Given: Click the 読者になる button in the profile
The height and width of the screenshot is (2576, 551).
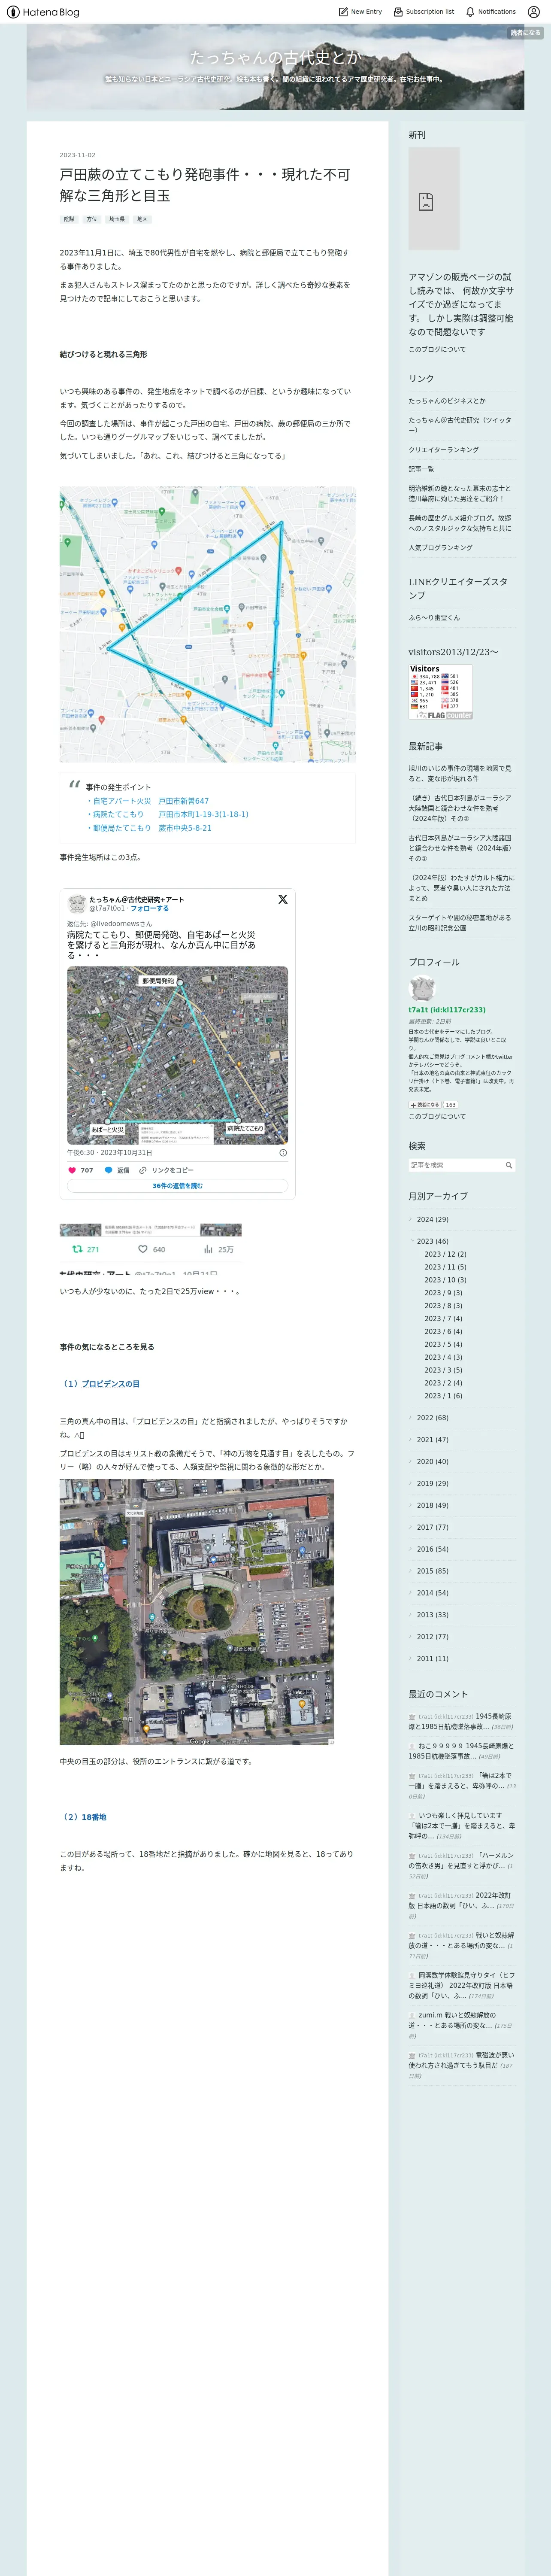Looking at the screenshot, I should tap(424, 1105).
